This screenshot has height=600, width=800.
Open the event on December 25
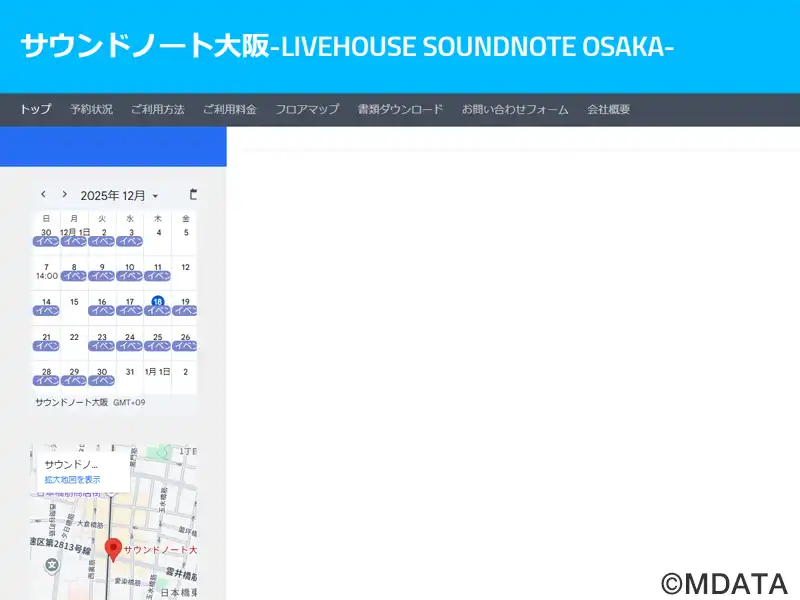tap(157, 346)
